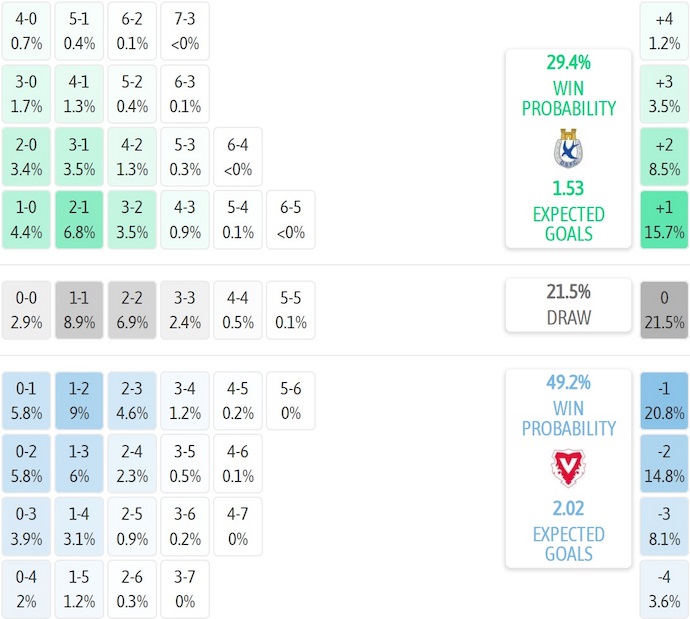The width and height of the screenshot is (690, 619).
Task: Select the 5-5 draw cell
Action: [x=290, y=310]
